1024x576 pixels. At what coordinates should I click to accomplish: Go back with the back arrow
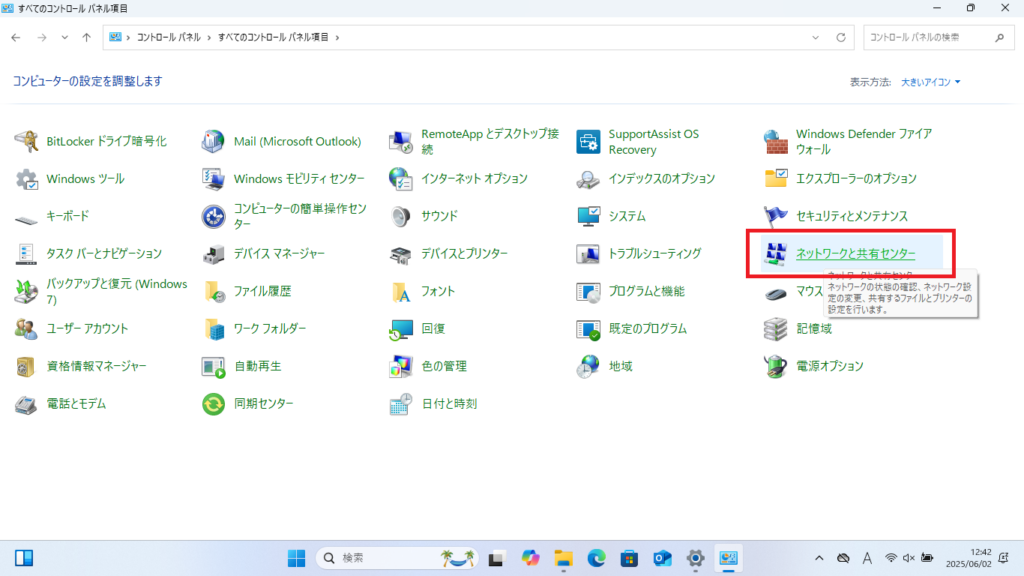[x=16, y=37]
